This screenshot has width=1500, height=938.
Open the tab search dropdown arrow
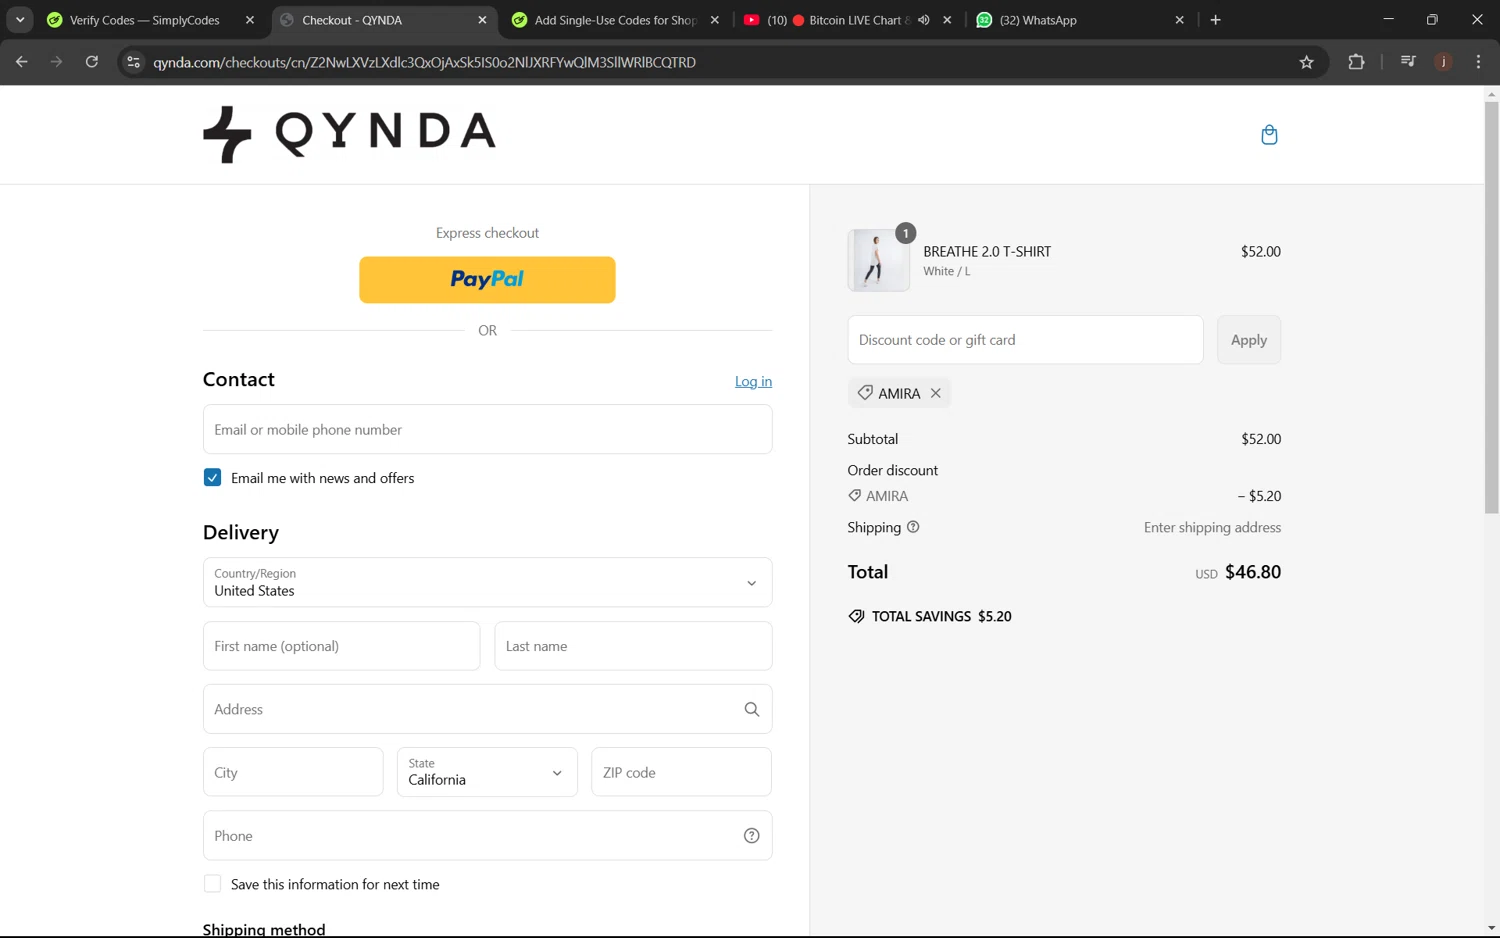pyautogui.click(x=20, y=20)
